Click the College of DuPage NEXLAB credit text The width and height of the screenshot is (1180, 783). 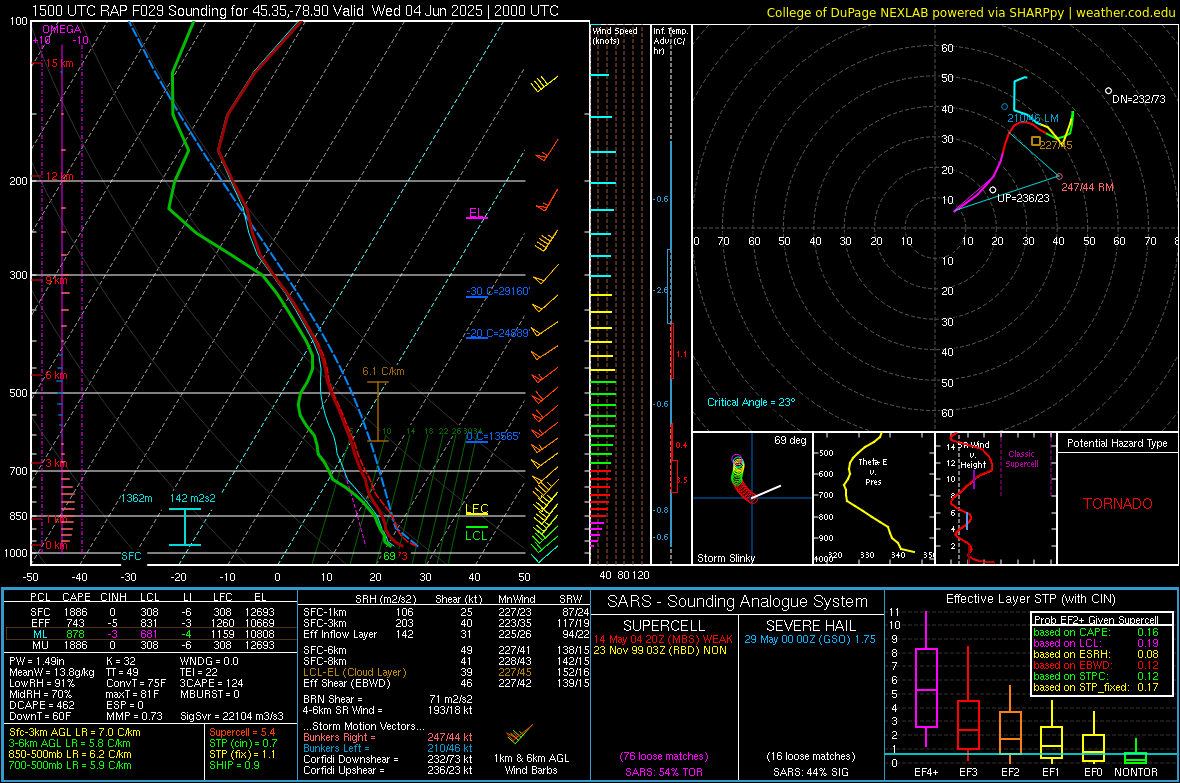click(x=970, y=12)
